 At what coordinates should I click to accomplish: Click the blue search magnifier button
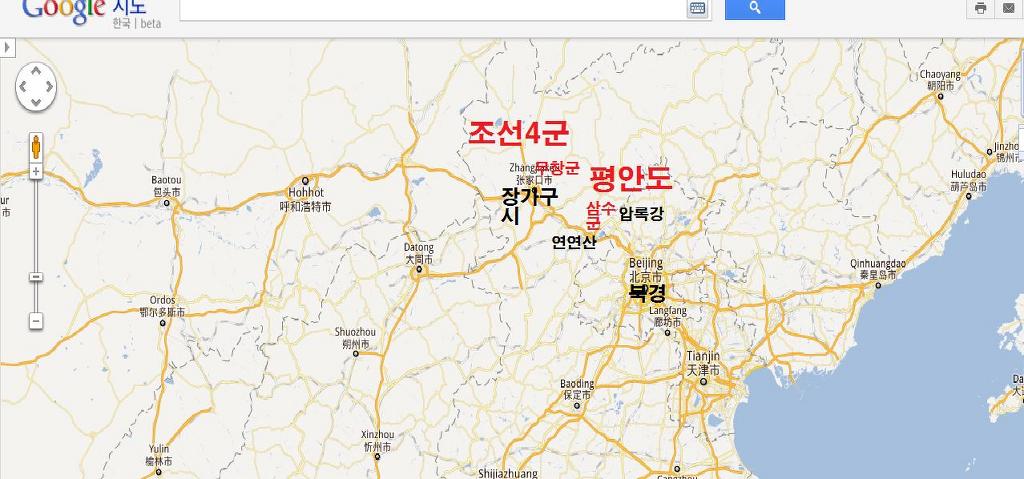(x=755, y=8)
